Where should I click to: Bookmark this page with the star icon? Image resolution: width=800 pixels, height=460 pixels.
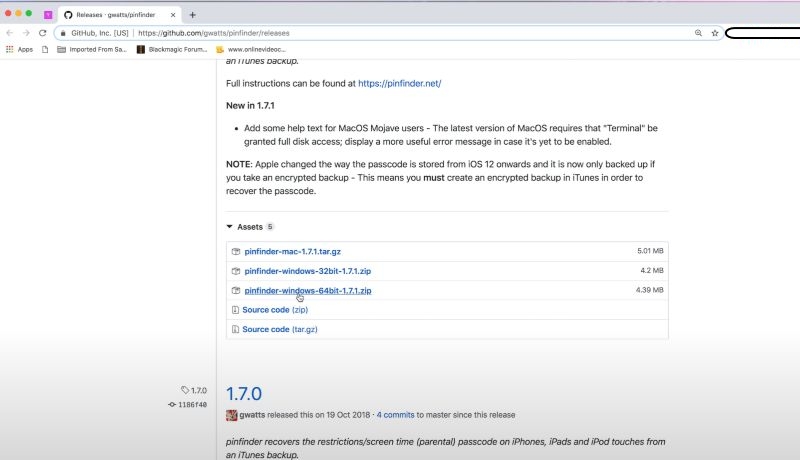(715, 33)
